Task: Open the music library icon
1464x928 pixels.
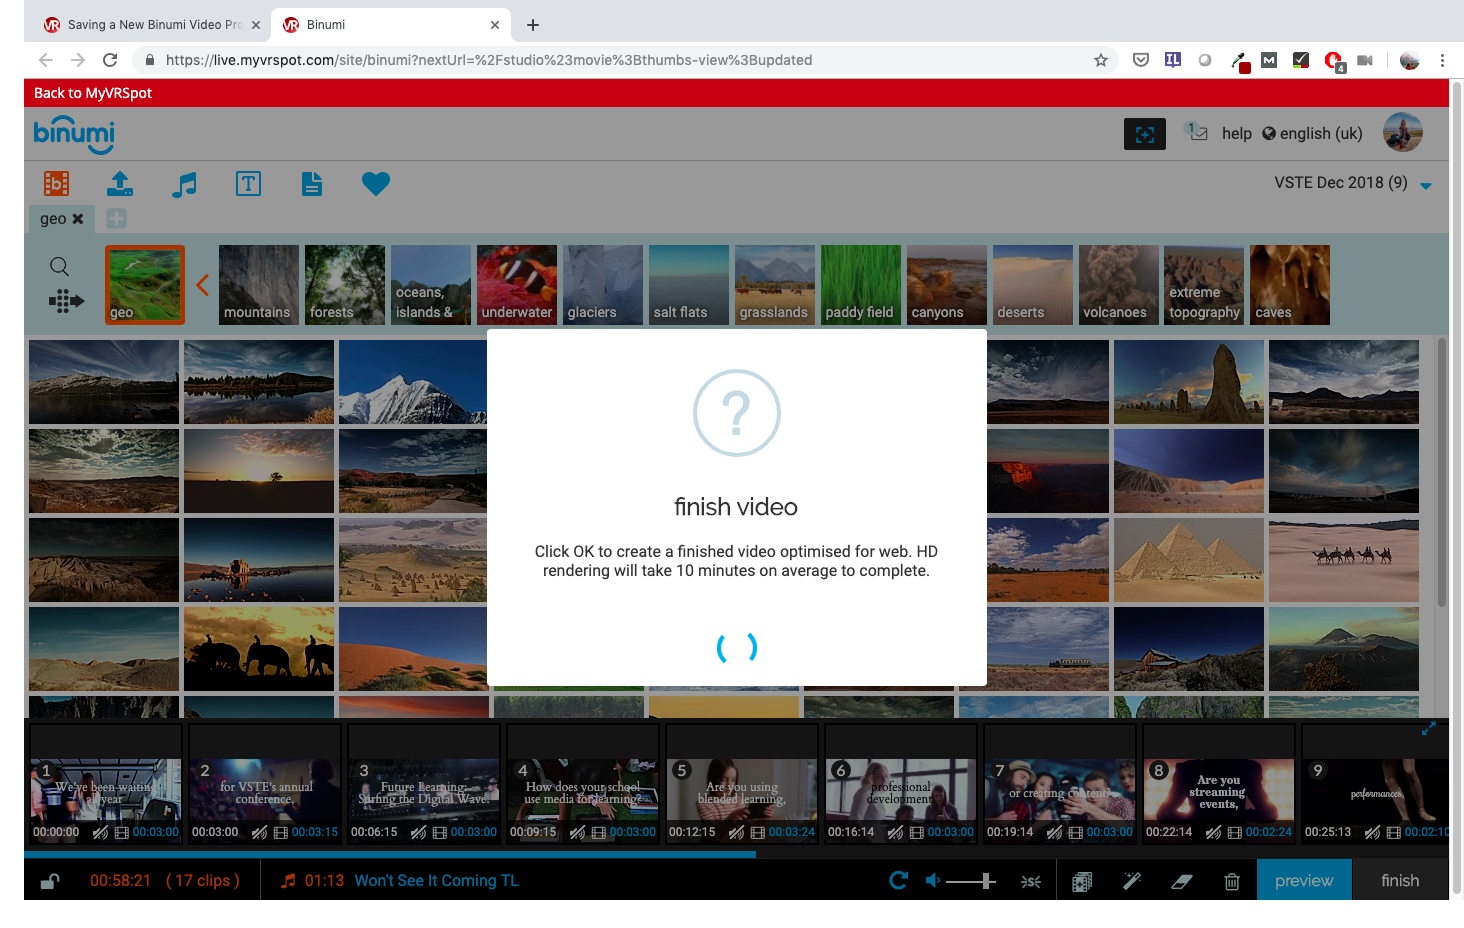Action: [184, 184]
